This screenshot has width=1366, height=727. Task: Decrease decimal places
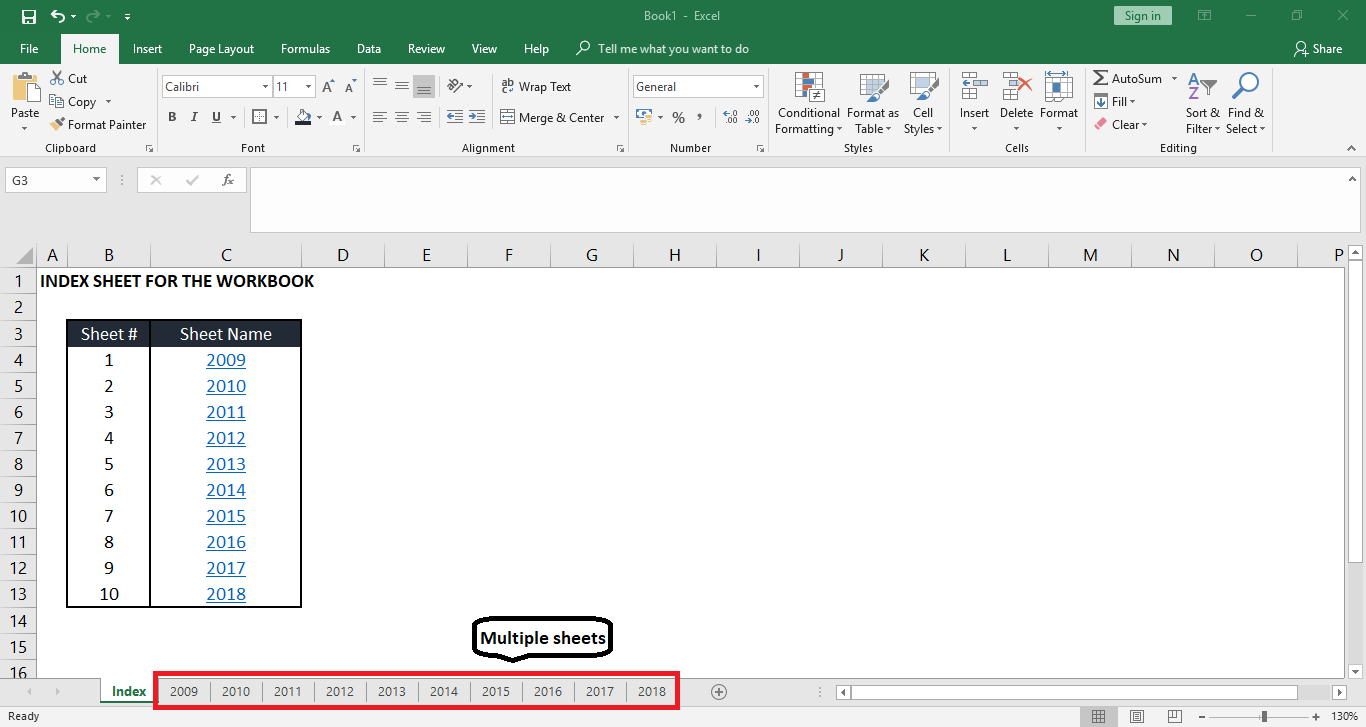pyautogui.click(x=751, y=117)
